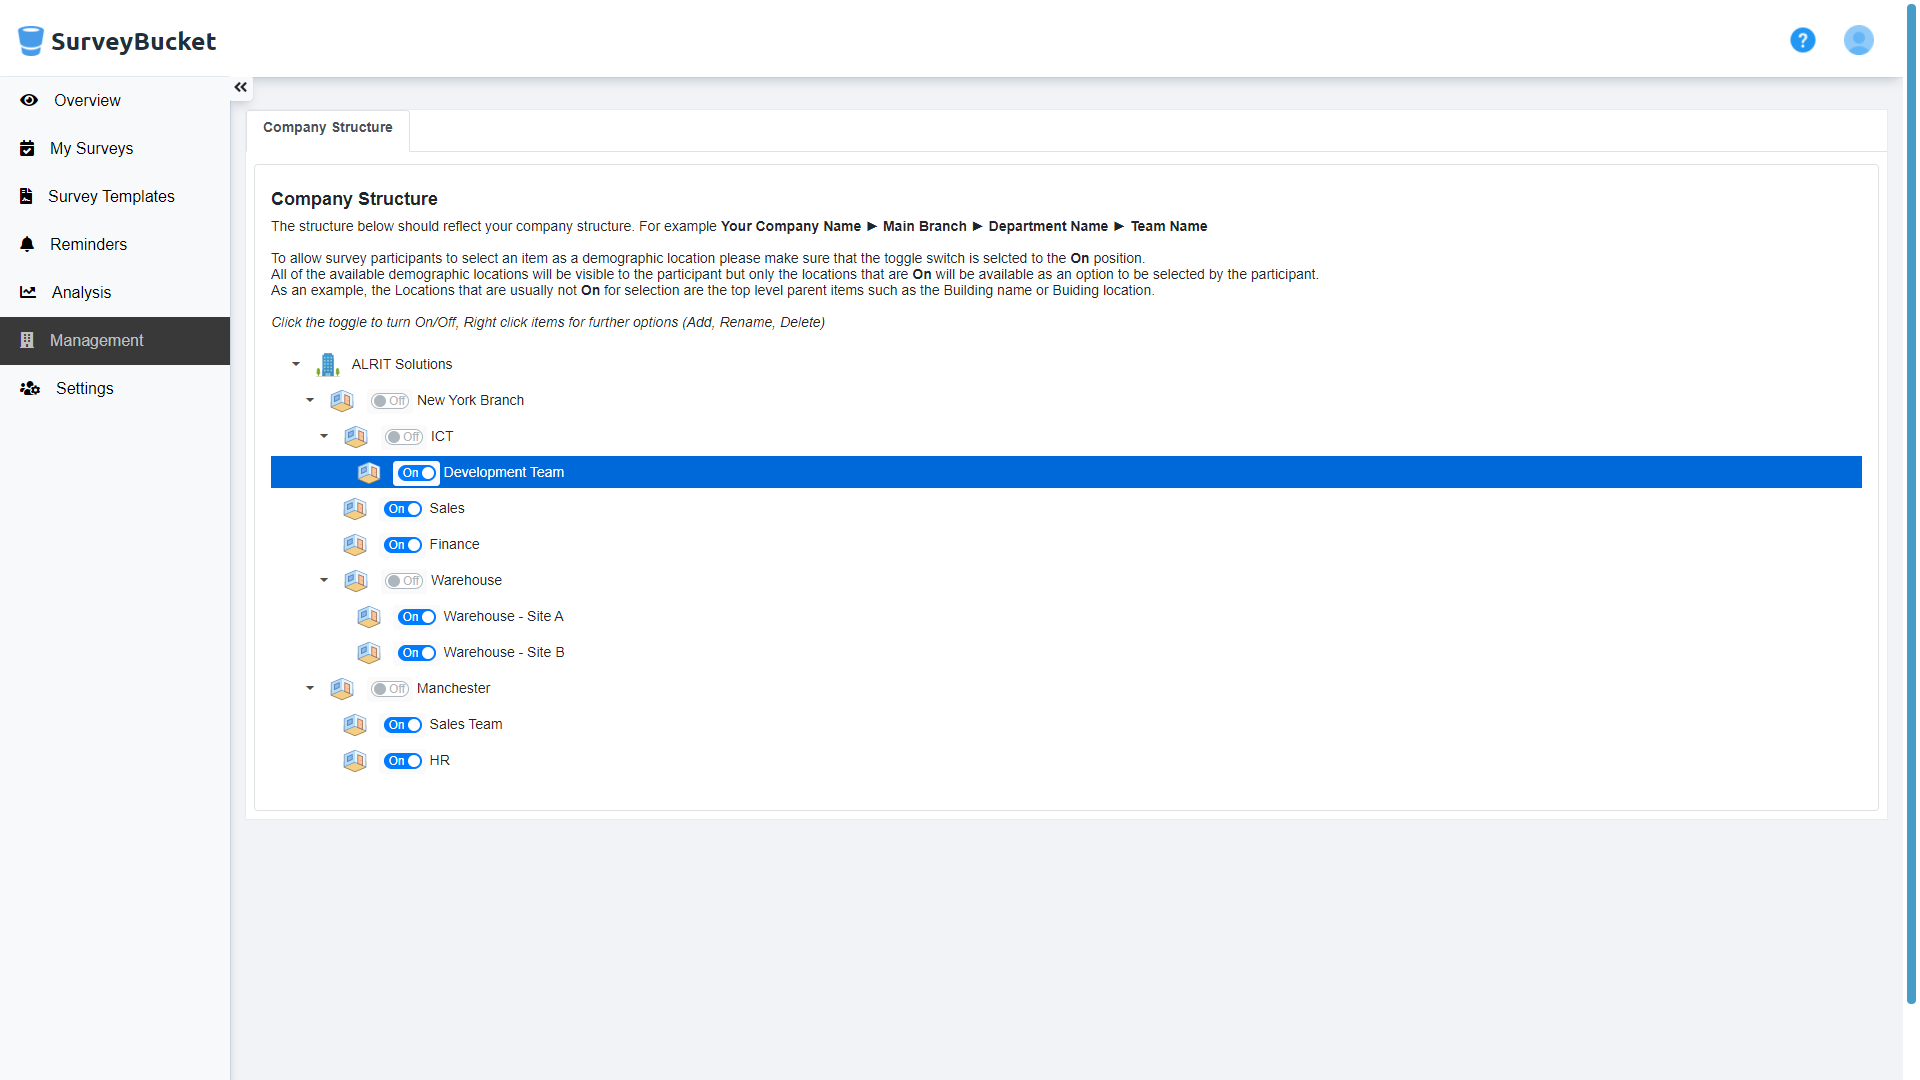Screen dimensions: 1920x1080
Task: Click the Management building icon
Action: tap(27, 340)
